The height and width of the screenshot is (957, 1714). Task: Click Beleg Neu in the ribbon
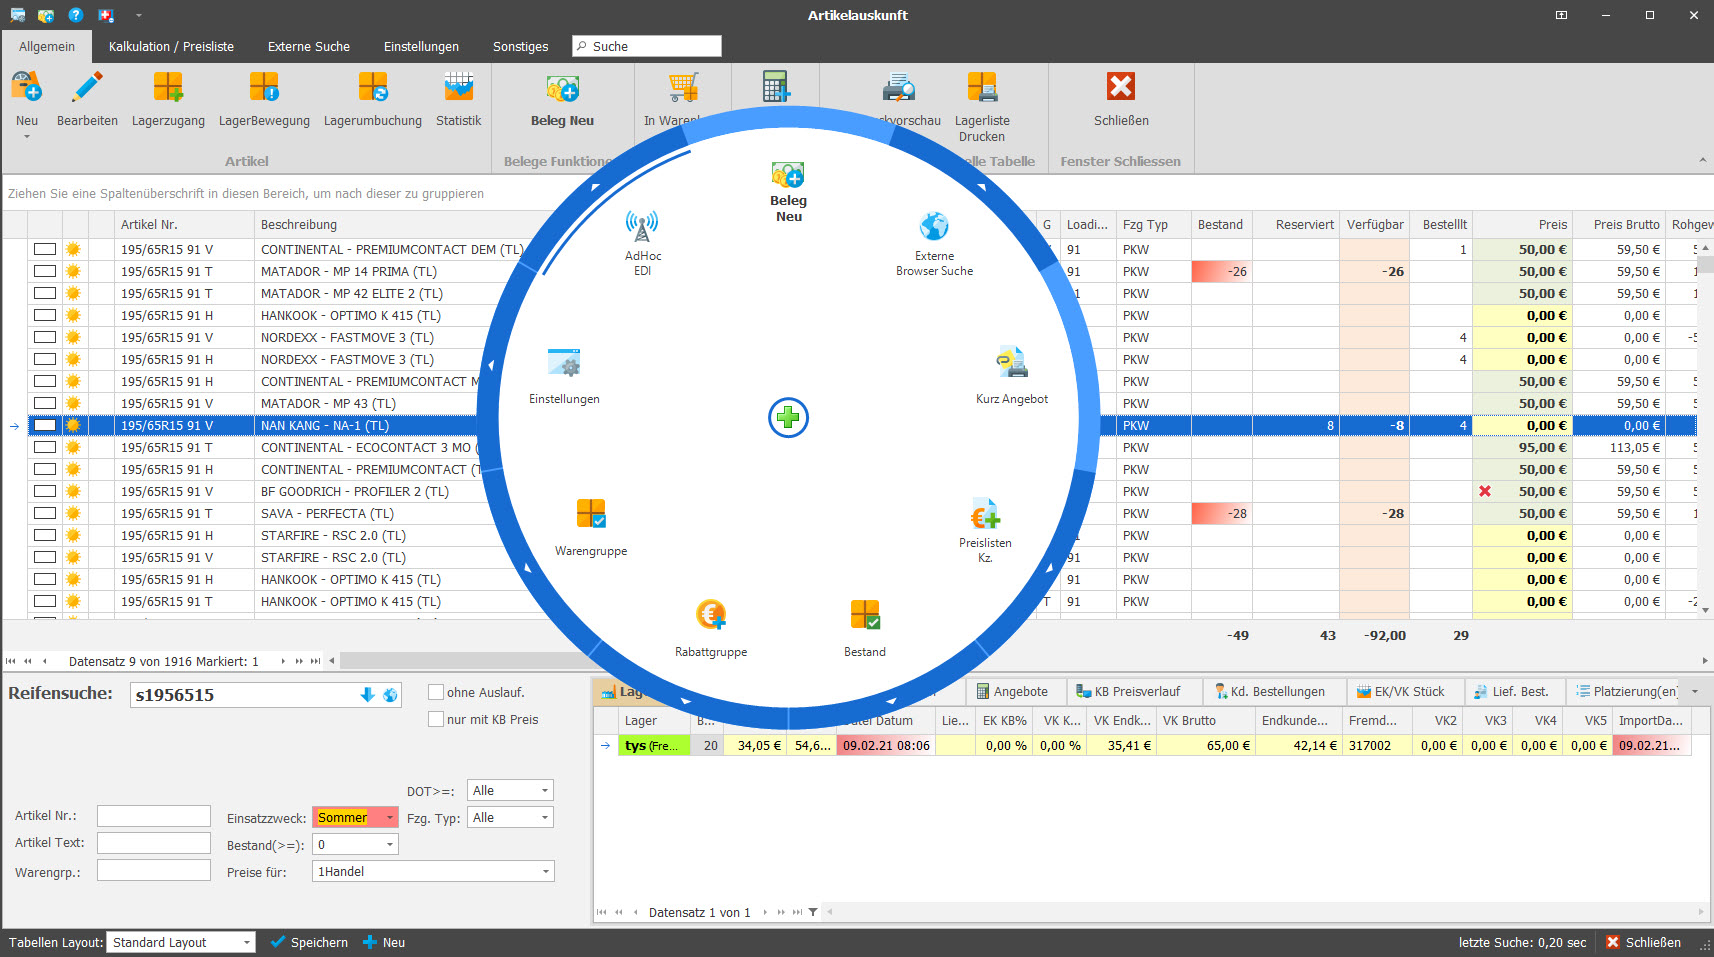[562, 98]
